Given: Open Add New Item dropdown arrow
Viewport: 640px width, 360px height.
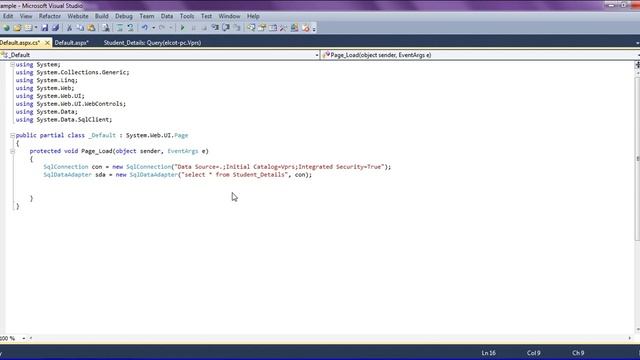Looking at the screenshot, I should click(36, 28).
